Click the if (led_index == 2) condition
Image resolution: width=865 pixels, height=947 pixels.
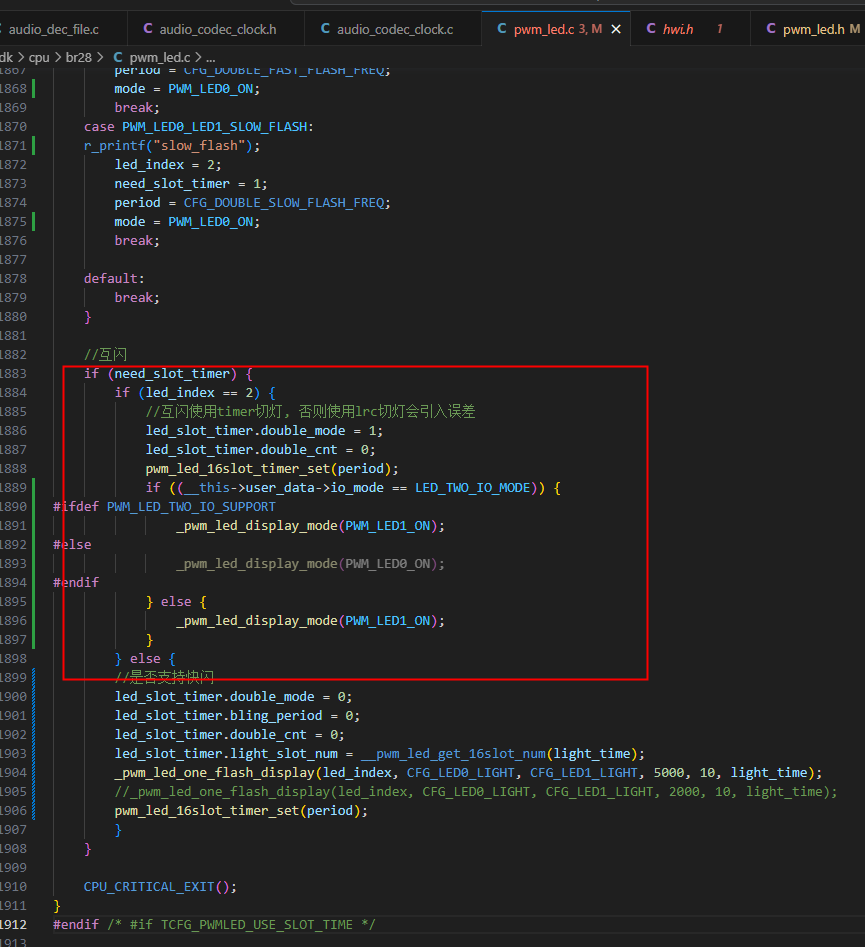pyautogui.click(x=195, y=393)
